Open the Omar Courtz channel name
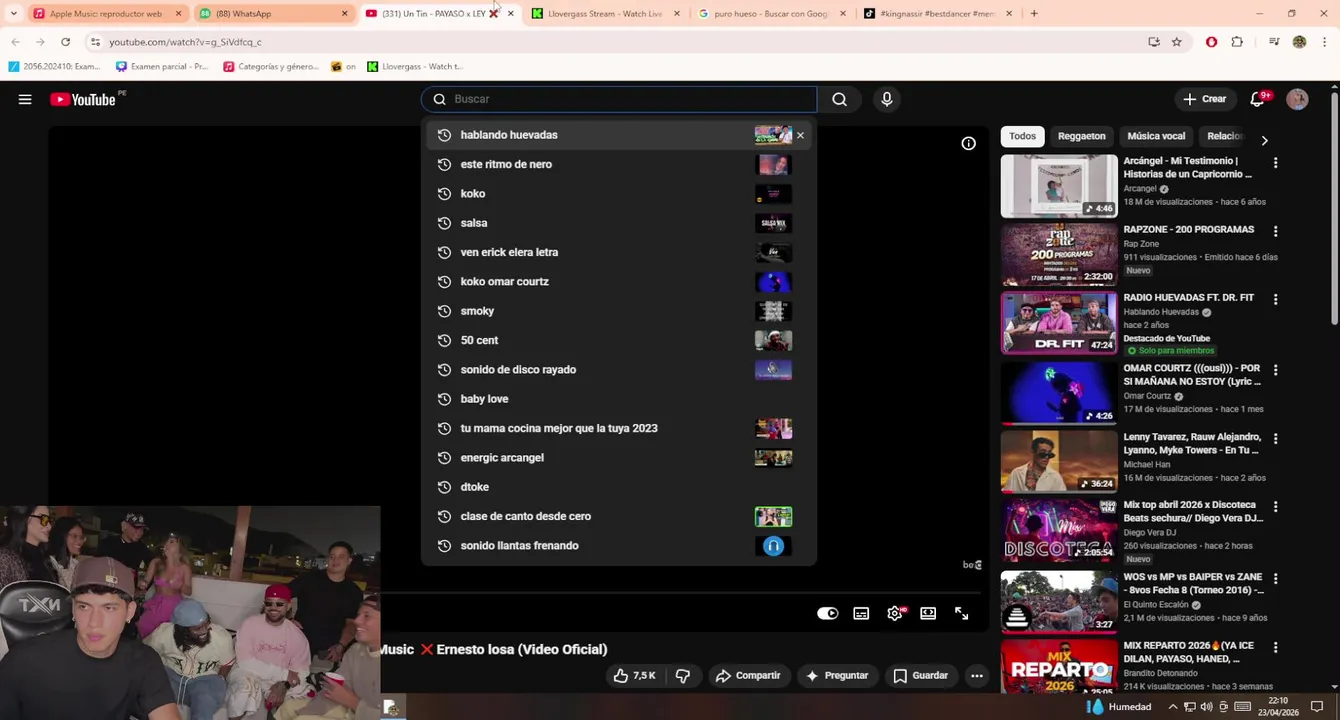The image size is (1340, 720). pyautogui.click(x=1147, y=396)
